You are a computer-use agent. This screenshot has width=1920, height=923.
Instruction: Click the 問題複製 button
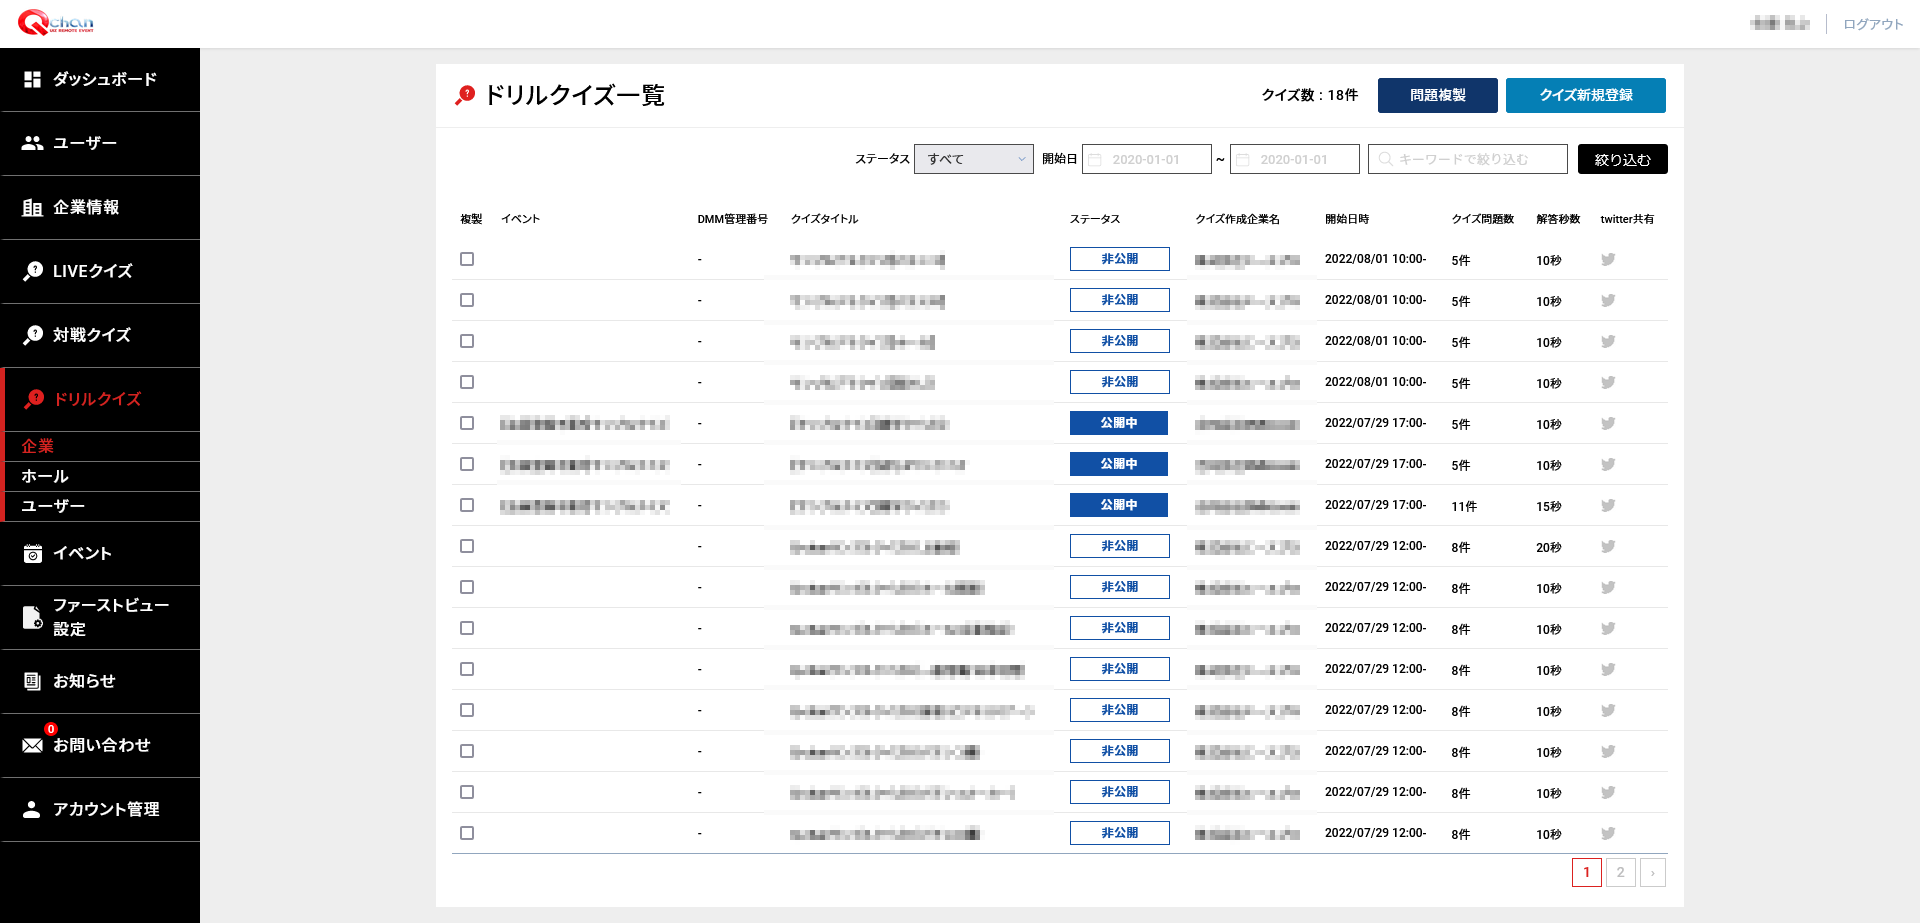[1437, 95]
